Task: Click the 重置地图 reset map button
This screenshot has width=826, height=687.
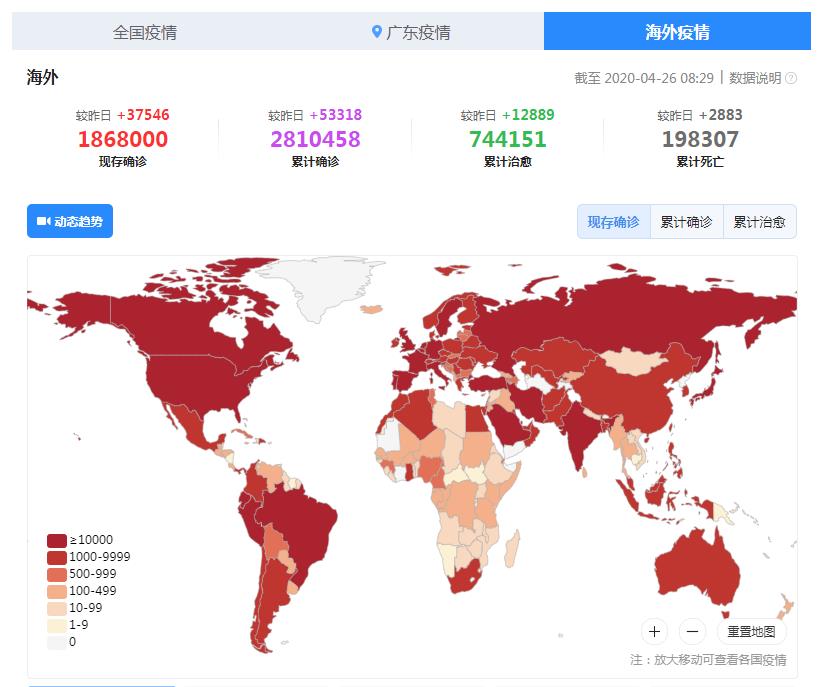Action: [x=752, y=631]
